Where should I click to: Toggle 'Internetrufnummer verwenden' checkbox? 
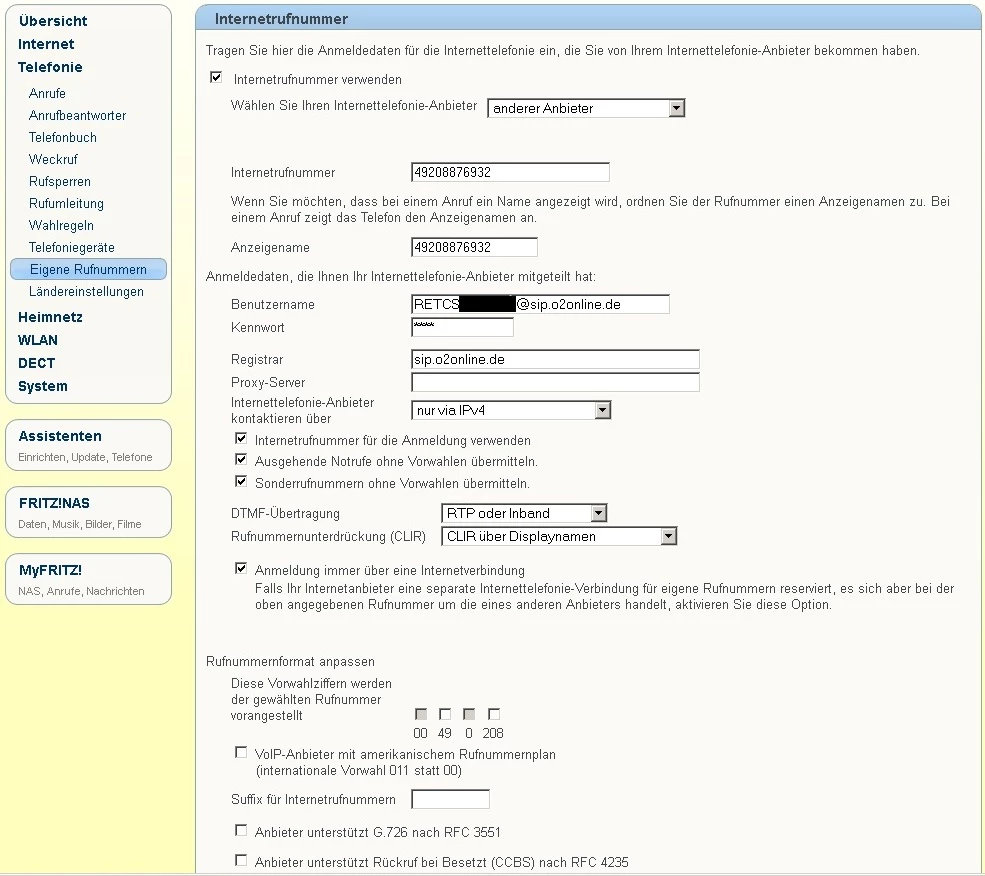click(216, 77)
